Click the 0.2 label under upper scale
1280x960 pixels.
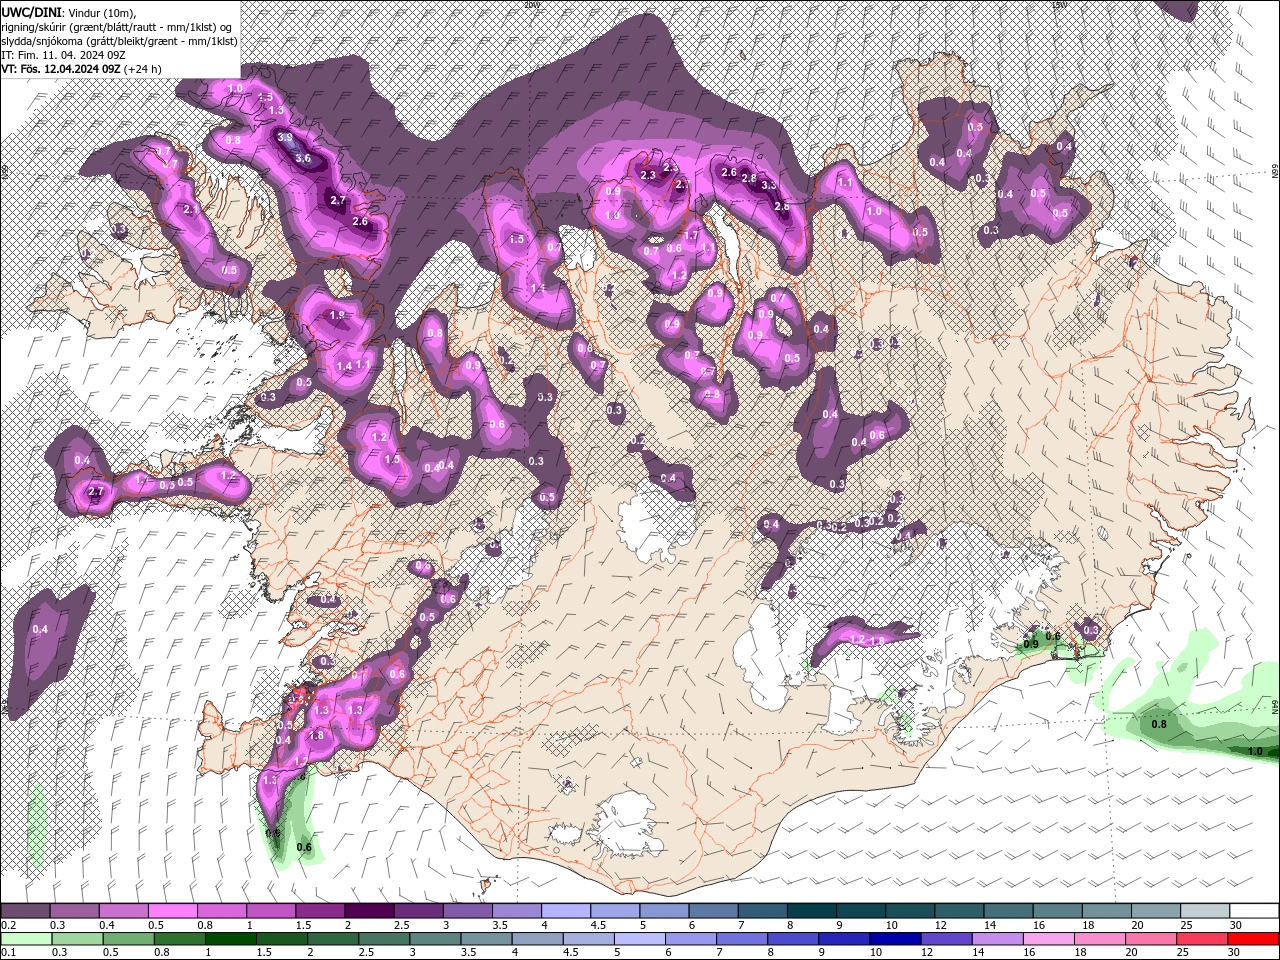pos(8,926)
